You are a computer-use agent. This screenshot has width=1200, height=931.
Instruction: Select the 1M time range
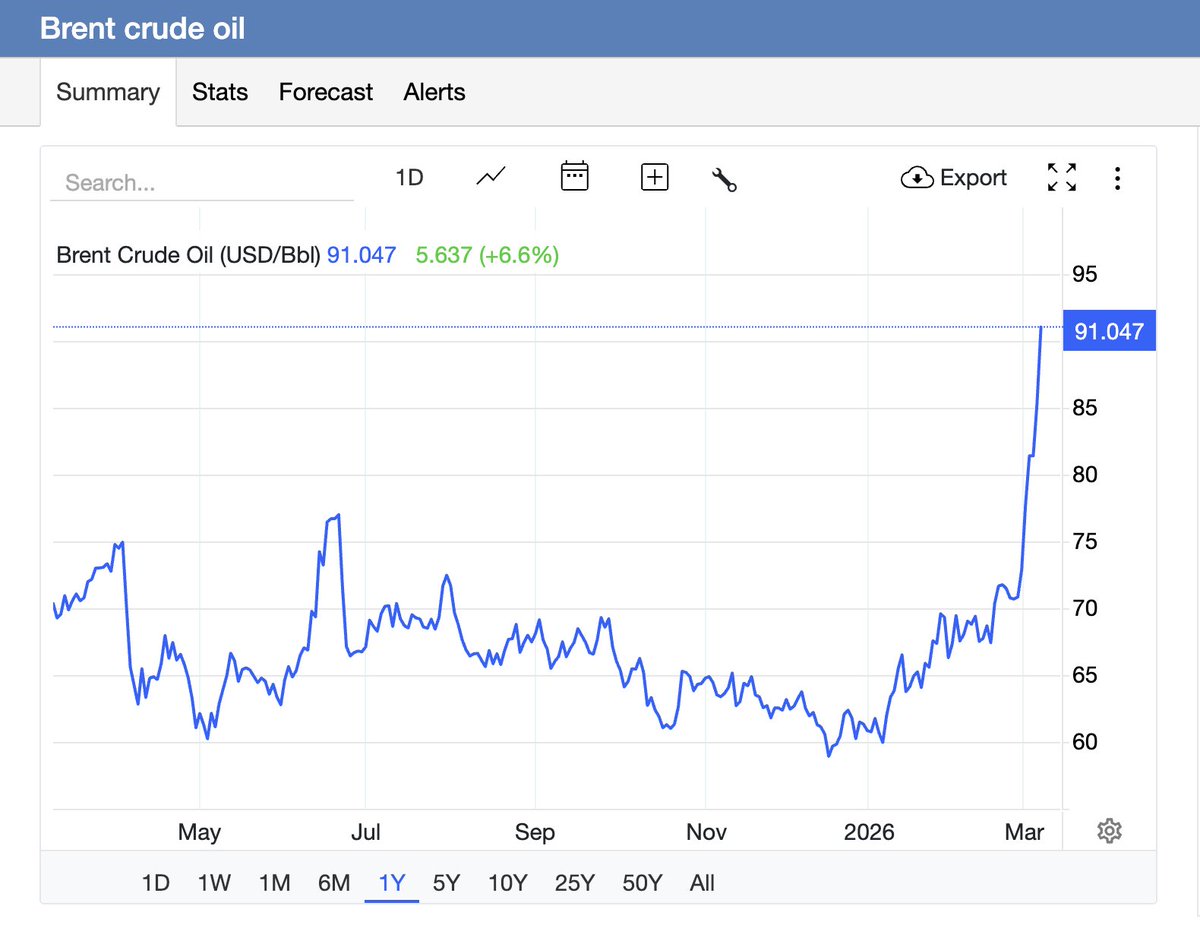pos(274,883)
